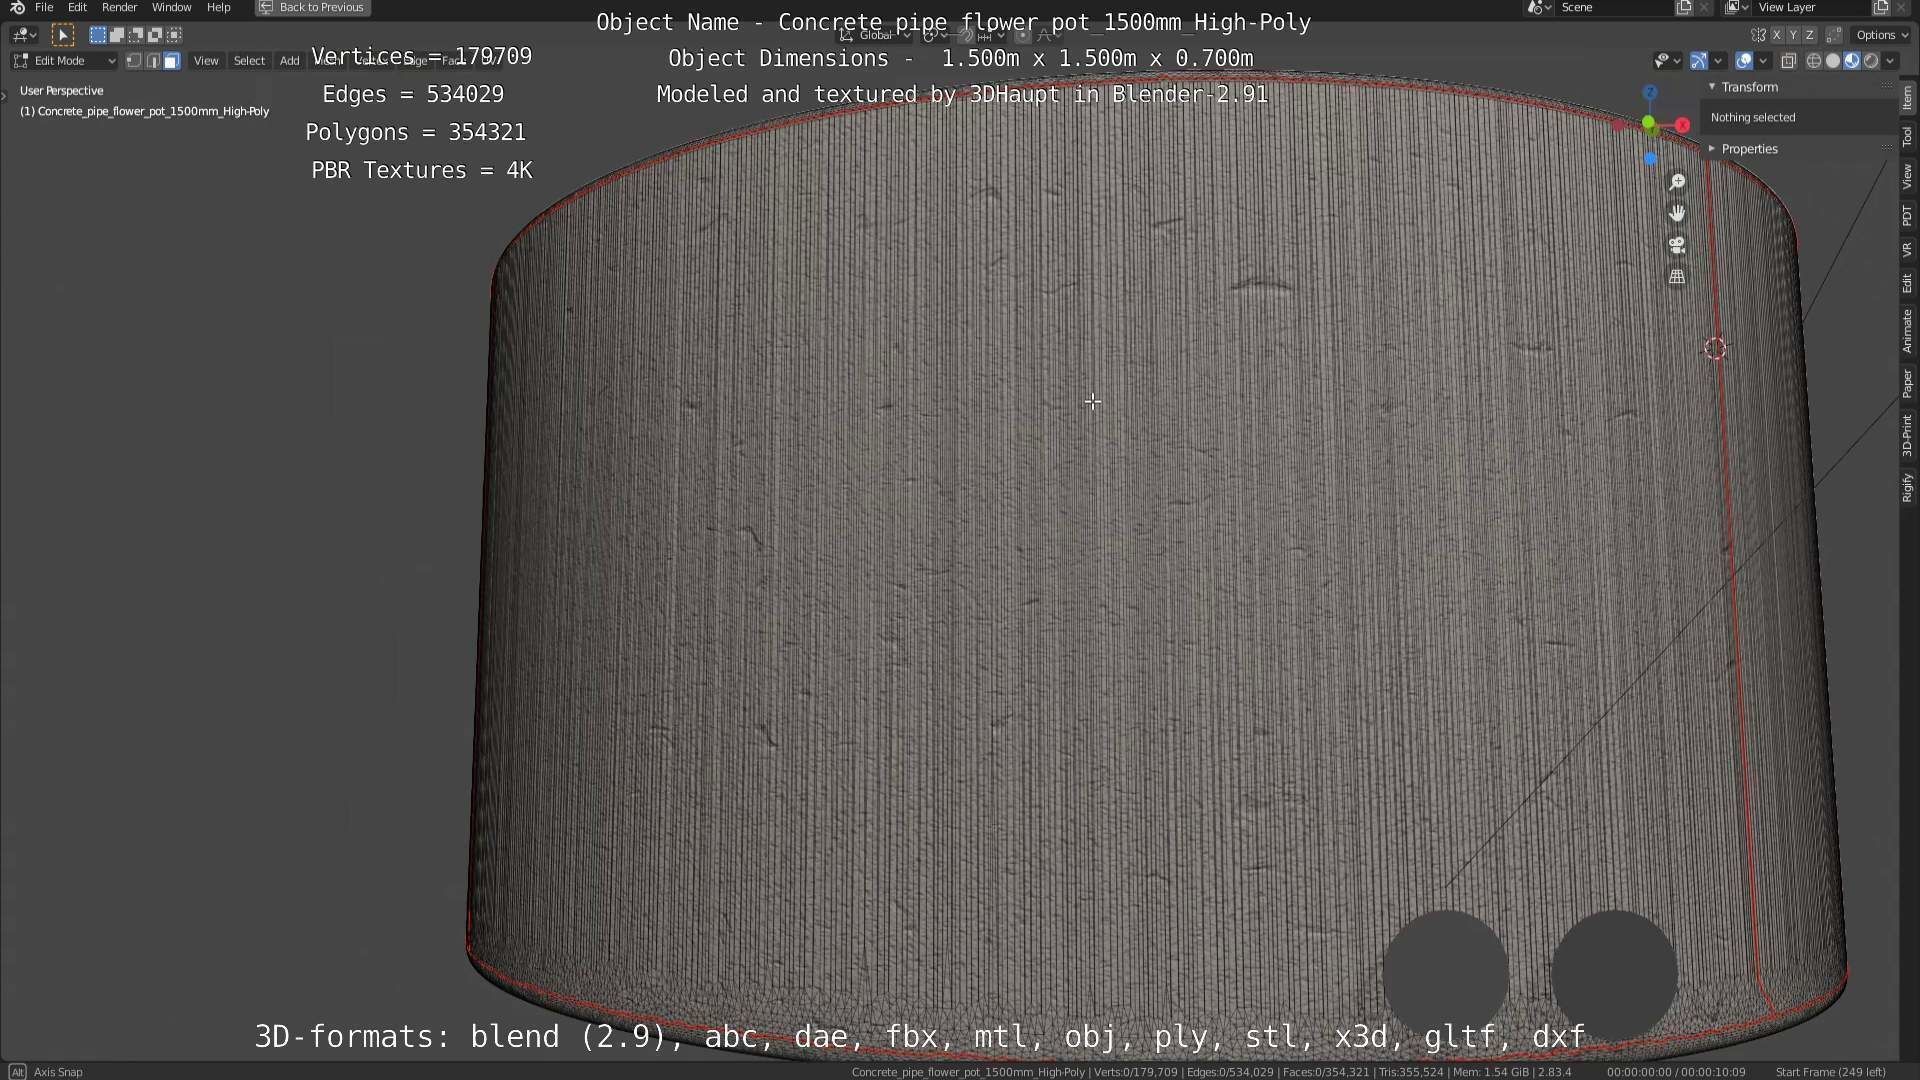
Task: Choose subtract selection mode icon
Action: 135,35
